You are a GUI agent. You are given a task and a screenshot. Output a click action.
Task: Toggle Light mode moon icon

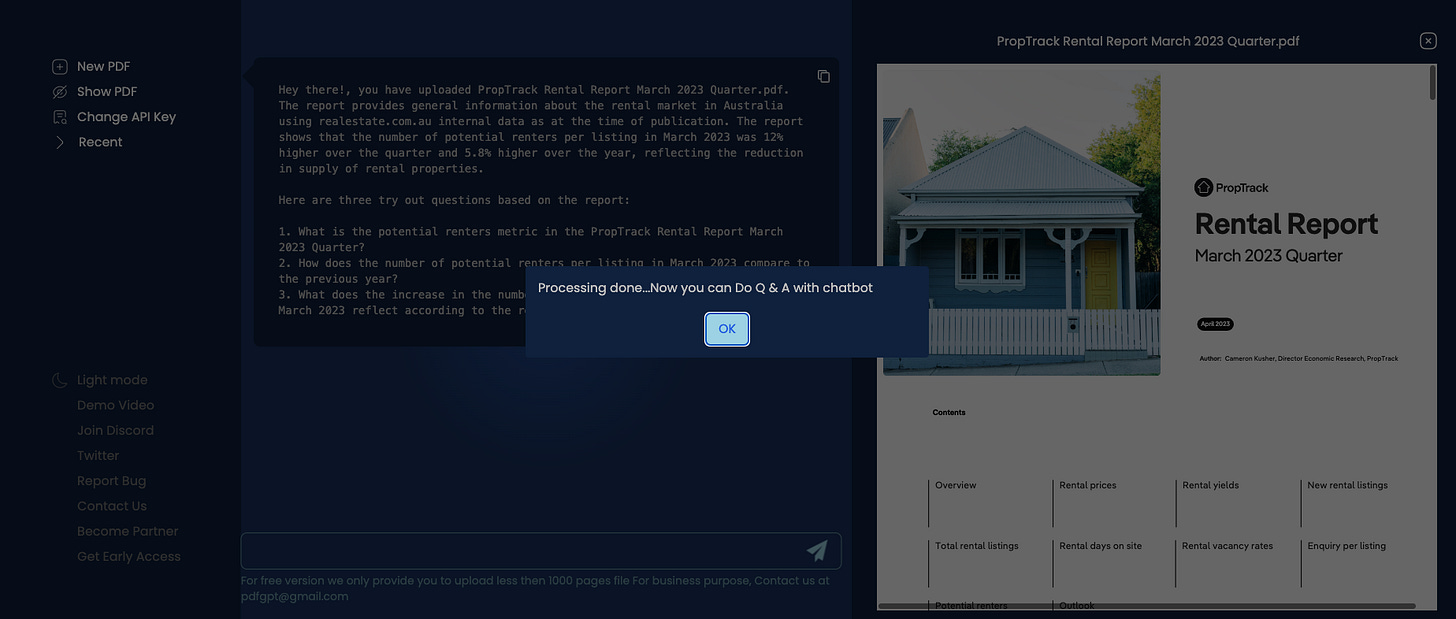pos(60,380)
